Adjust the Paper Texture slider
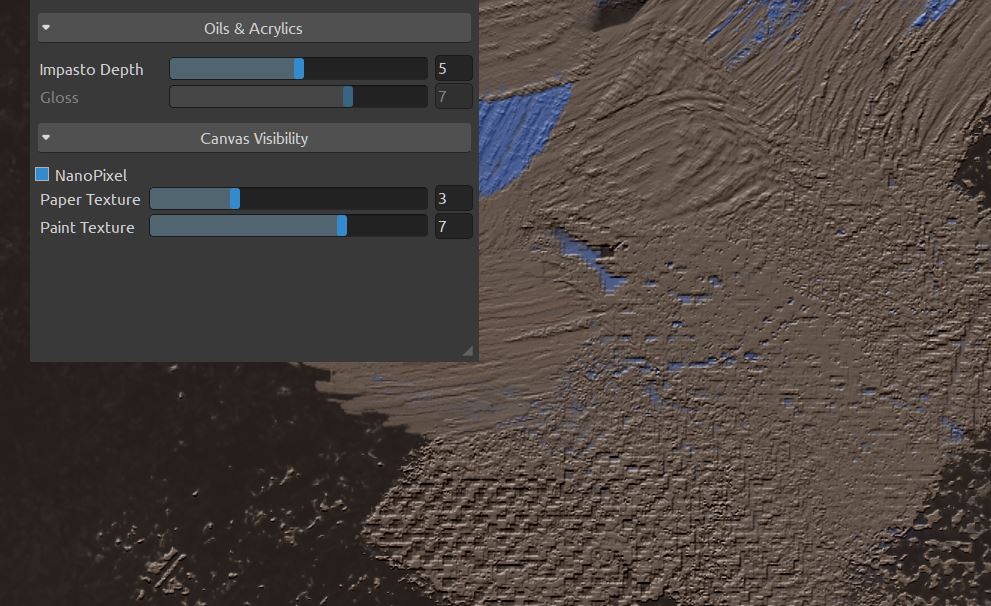 coord(236,198)
